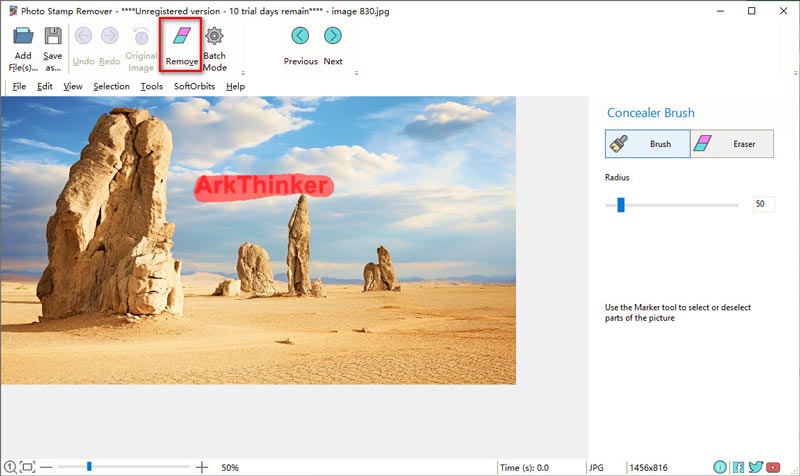Click the Undo arrow icon

(83, 36)
